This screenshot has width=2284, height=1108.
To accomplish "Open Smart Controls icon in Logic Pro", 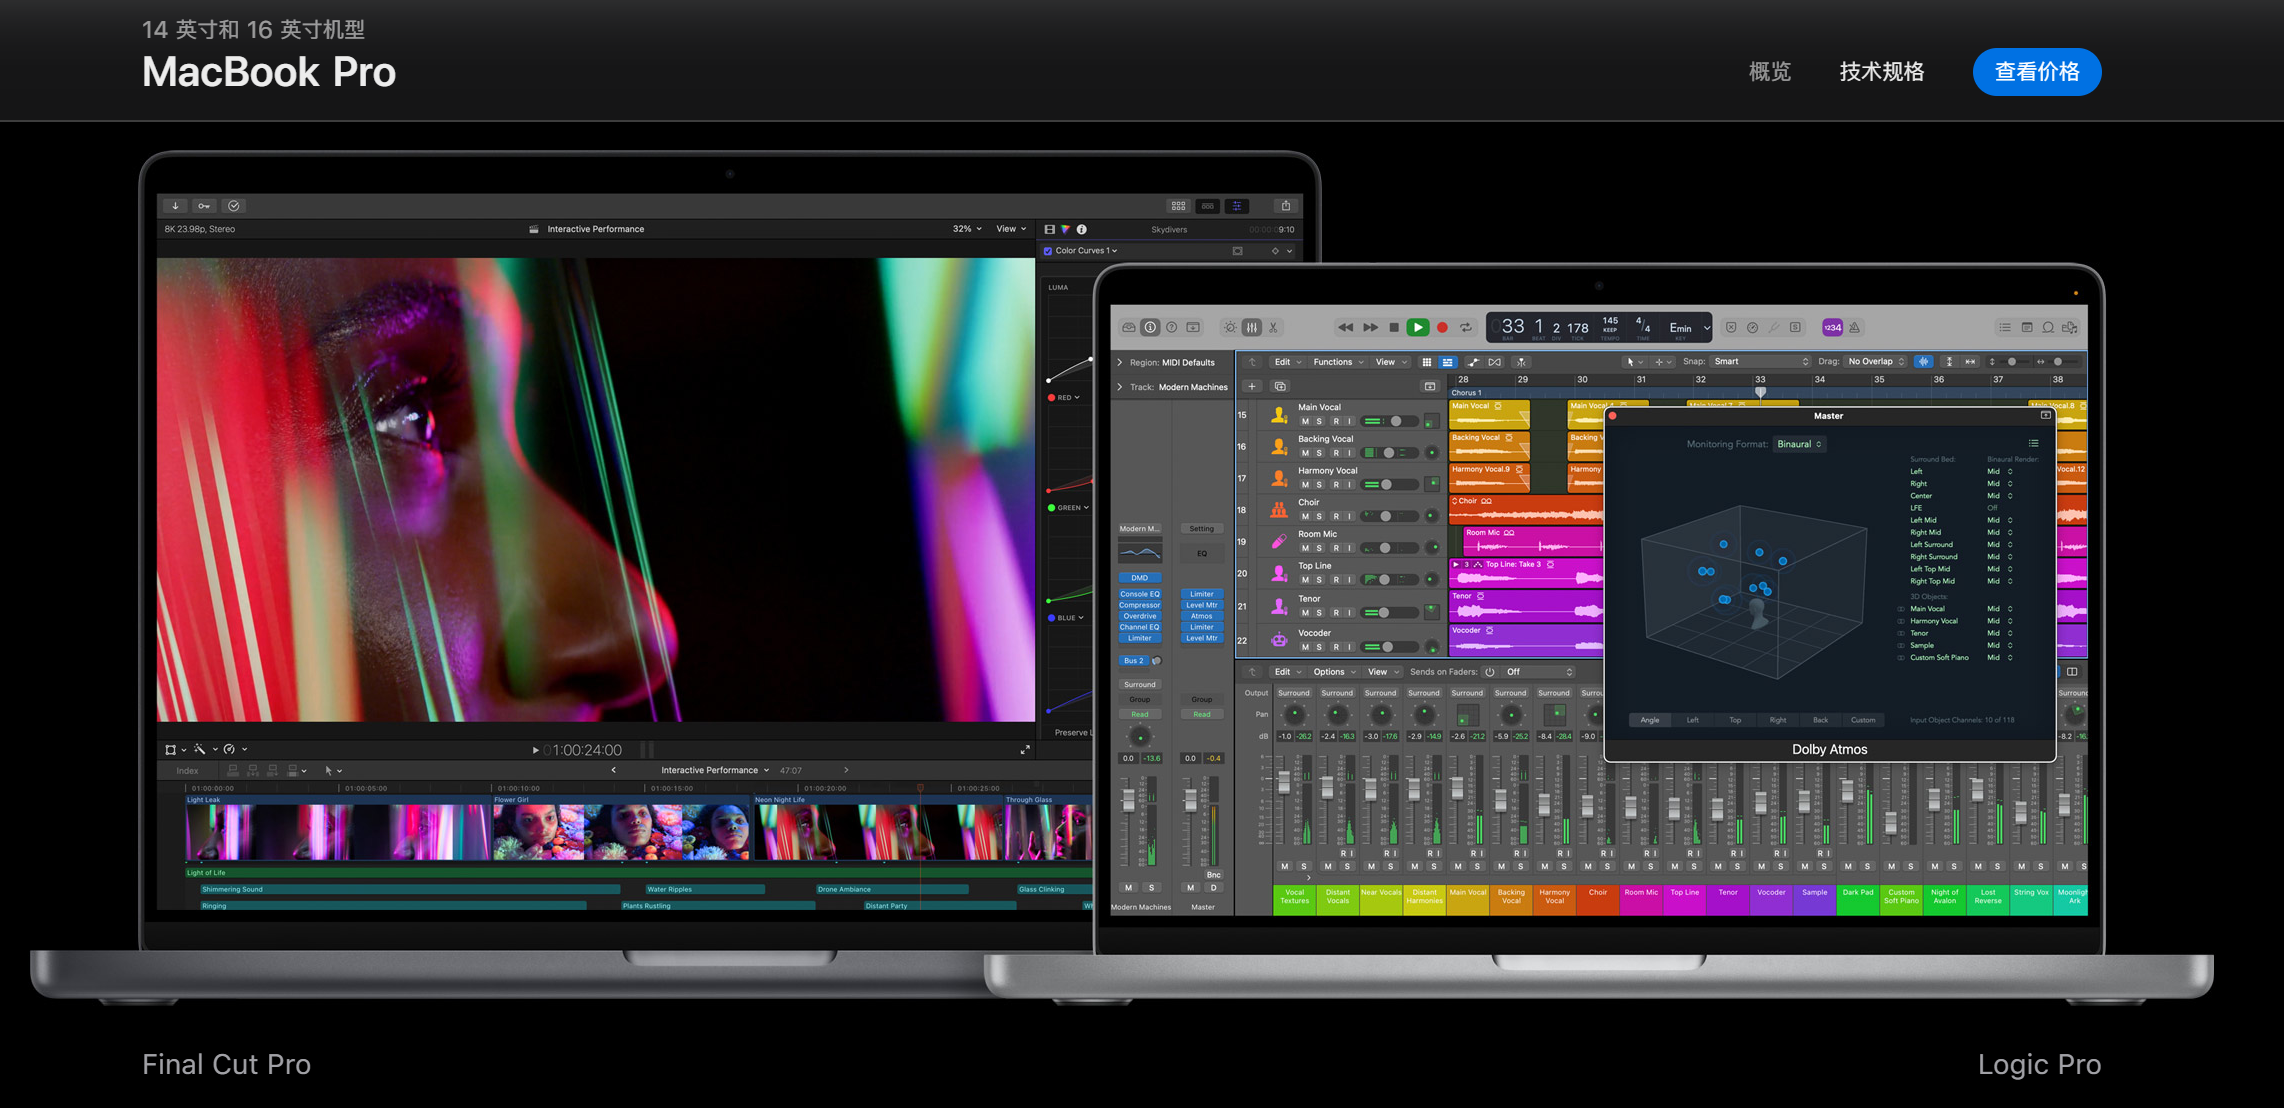I will click(x=1230, y=328).
